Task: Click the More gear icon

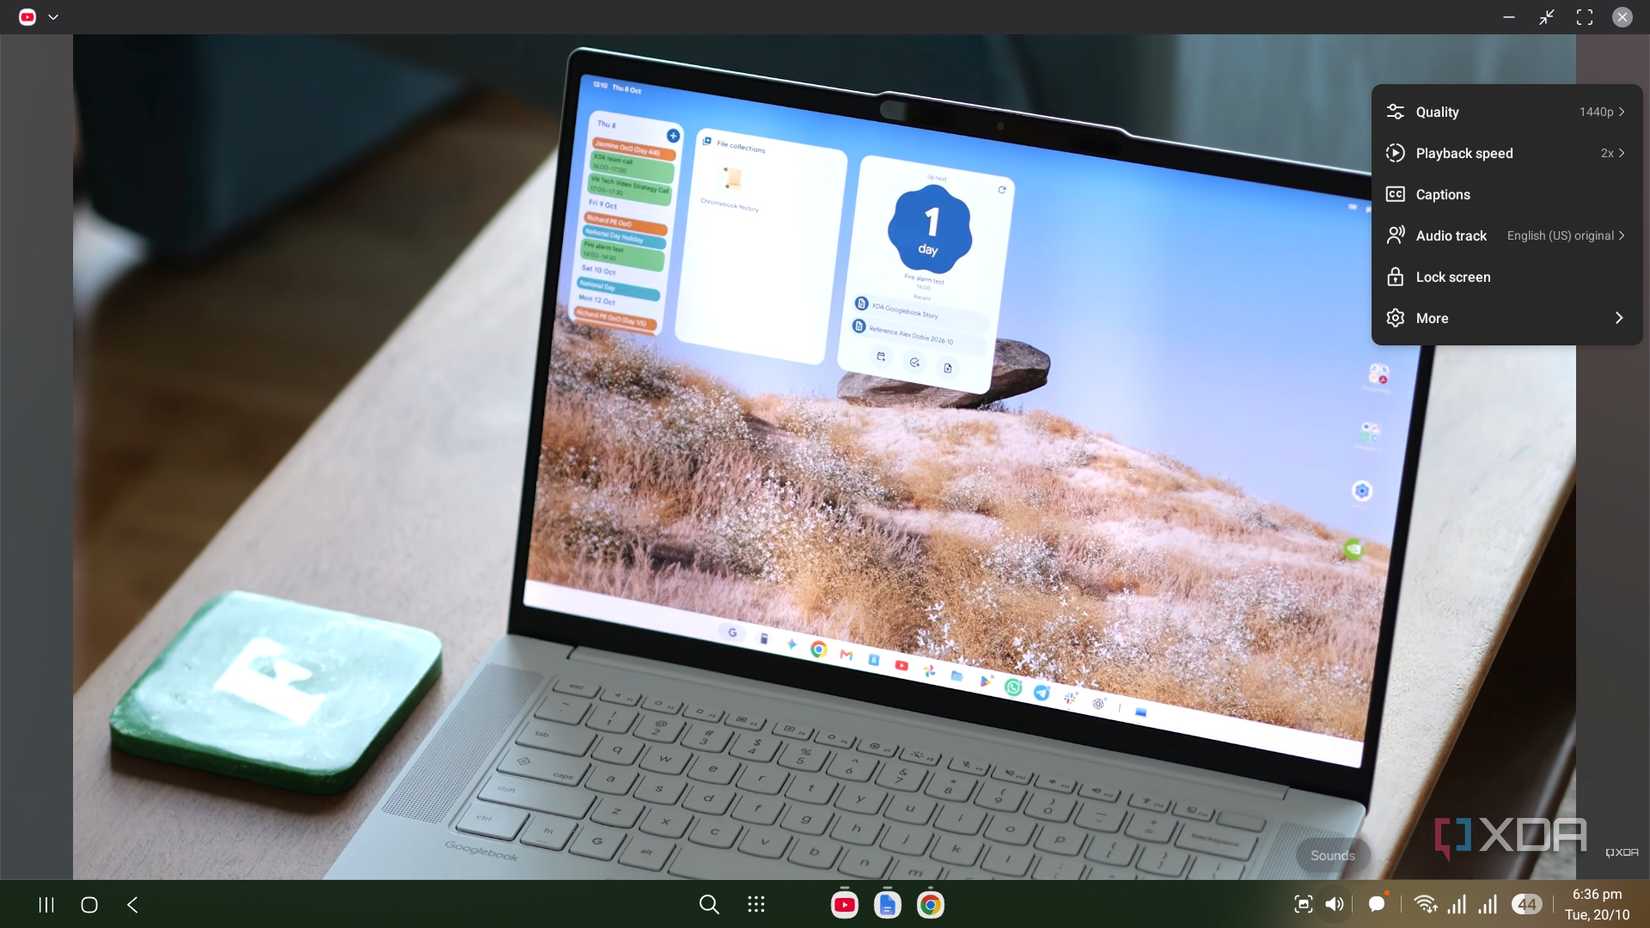Action: [1395, 318]
